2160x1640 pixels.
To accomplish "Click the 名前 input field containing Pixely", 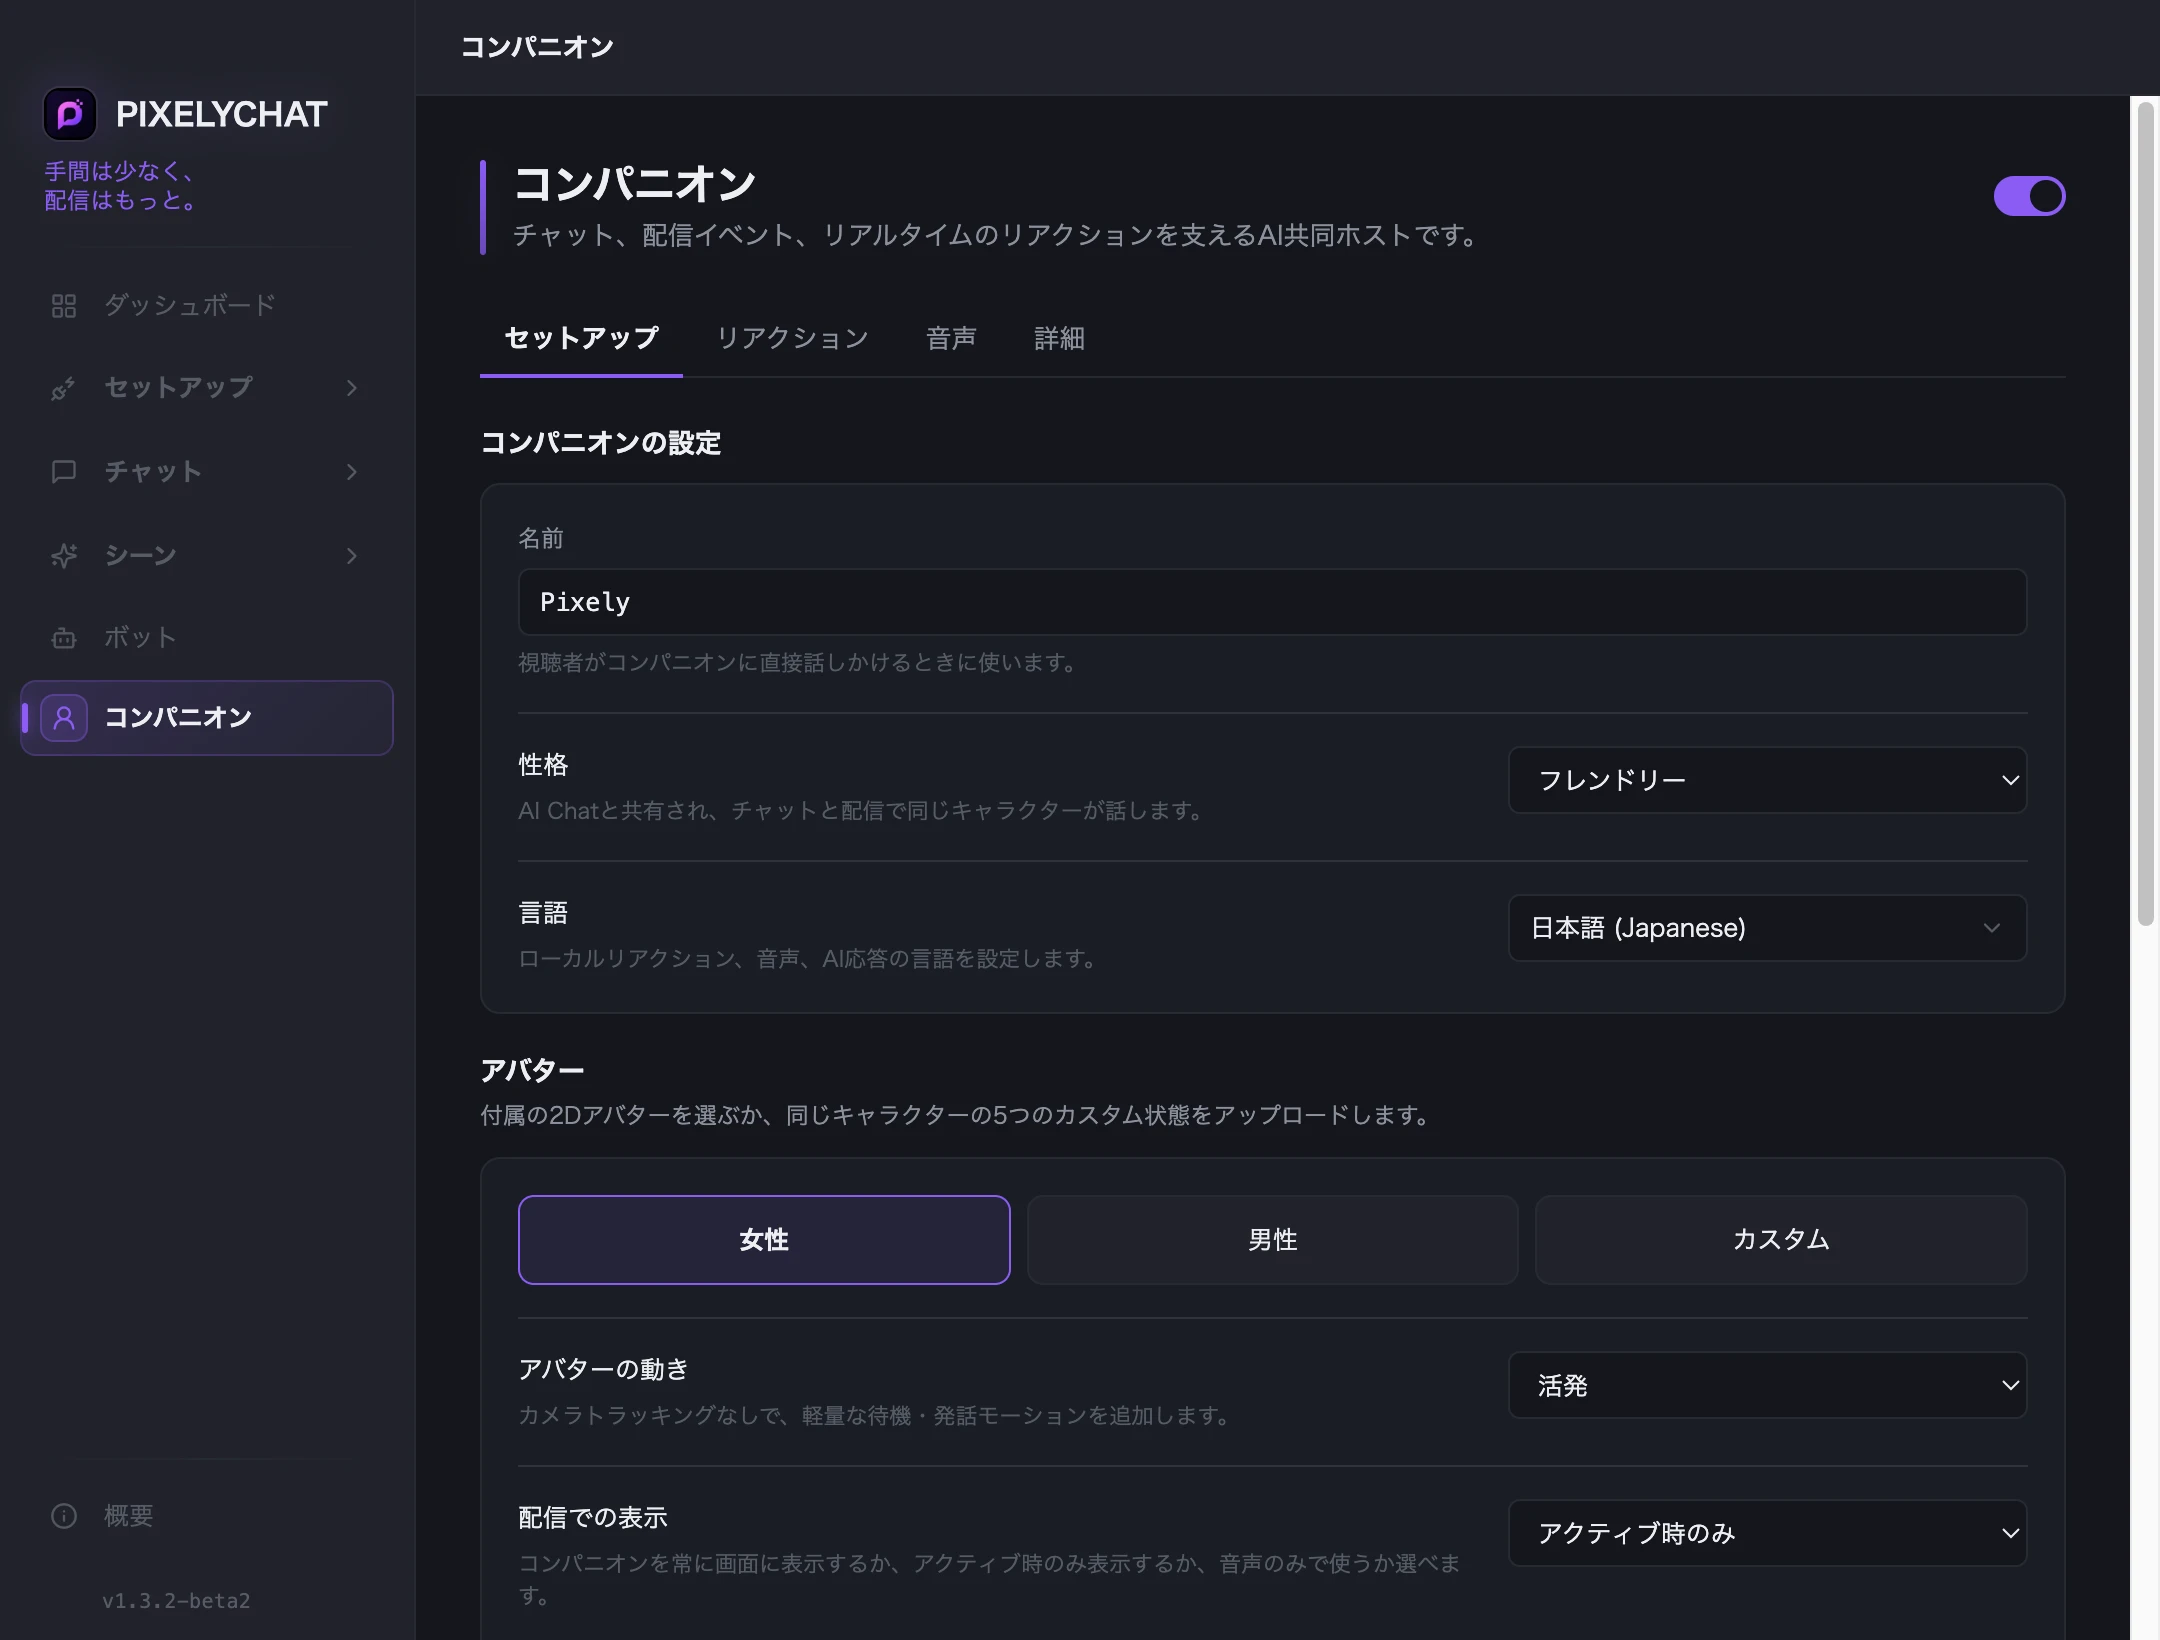I will click(x=1272, y=602).
